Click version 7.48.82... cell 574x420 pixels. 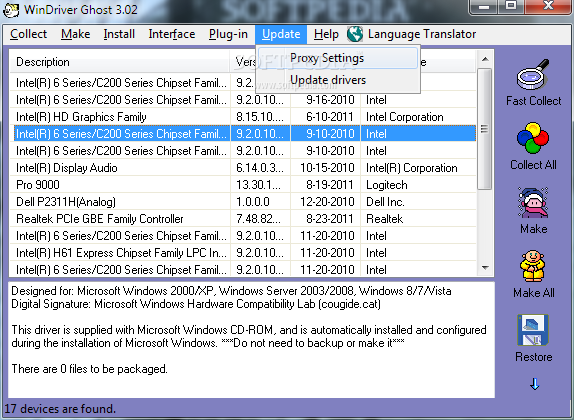[260, 219]
